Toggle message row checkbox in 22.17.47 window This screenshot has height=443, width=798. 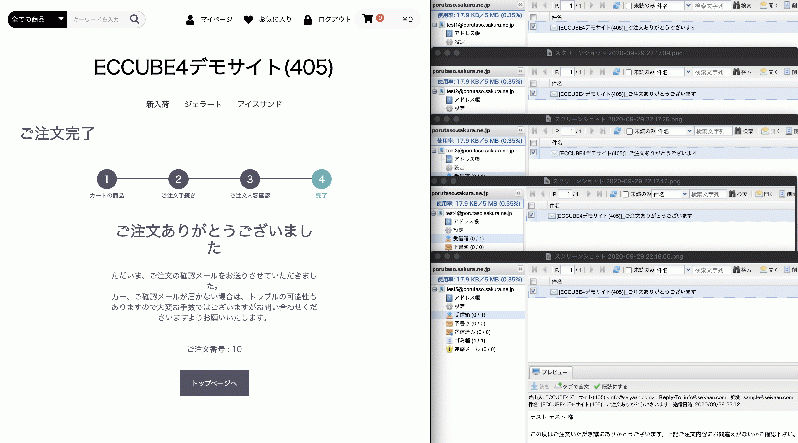coord(531,216)
